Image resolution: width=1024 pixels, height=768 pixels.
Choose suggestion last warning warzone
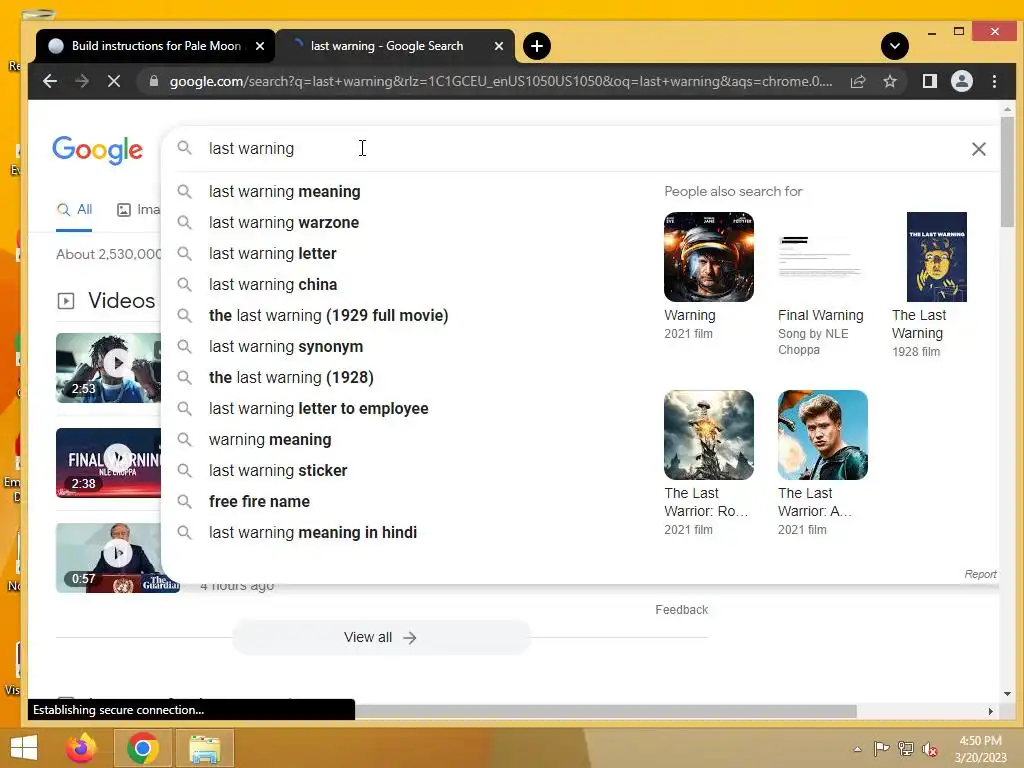[283, 223]
